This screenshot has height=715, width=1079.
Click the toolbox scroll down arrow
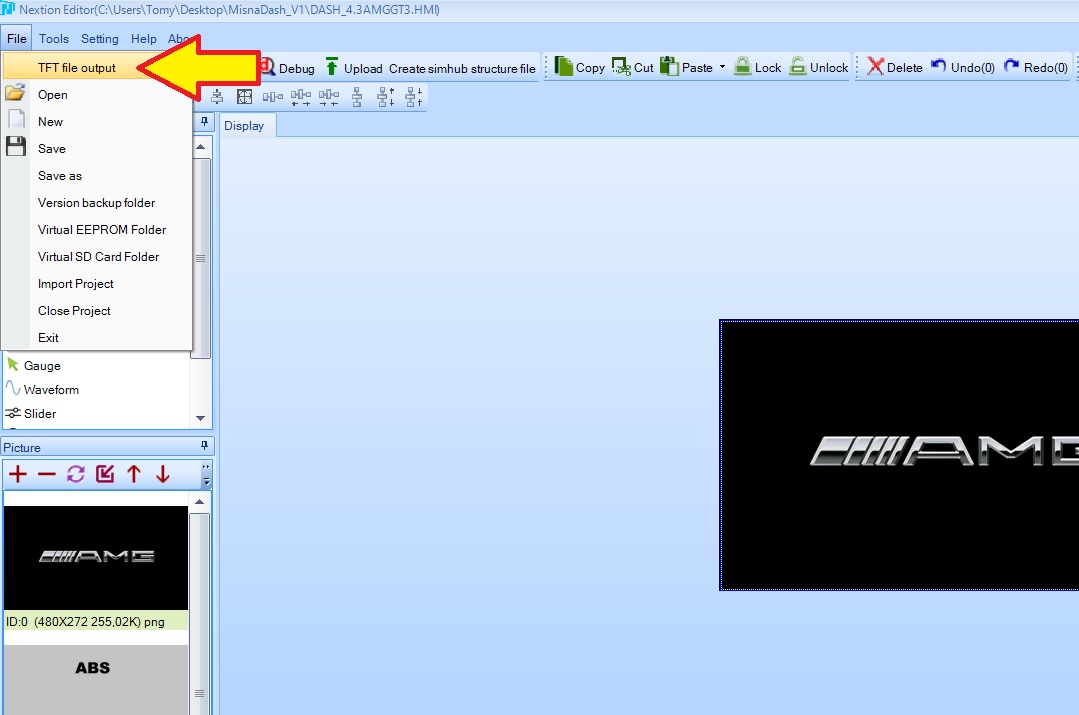click(201, 418)
